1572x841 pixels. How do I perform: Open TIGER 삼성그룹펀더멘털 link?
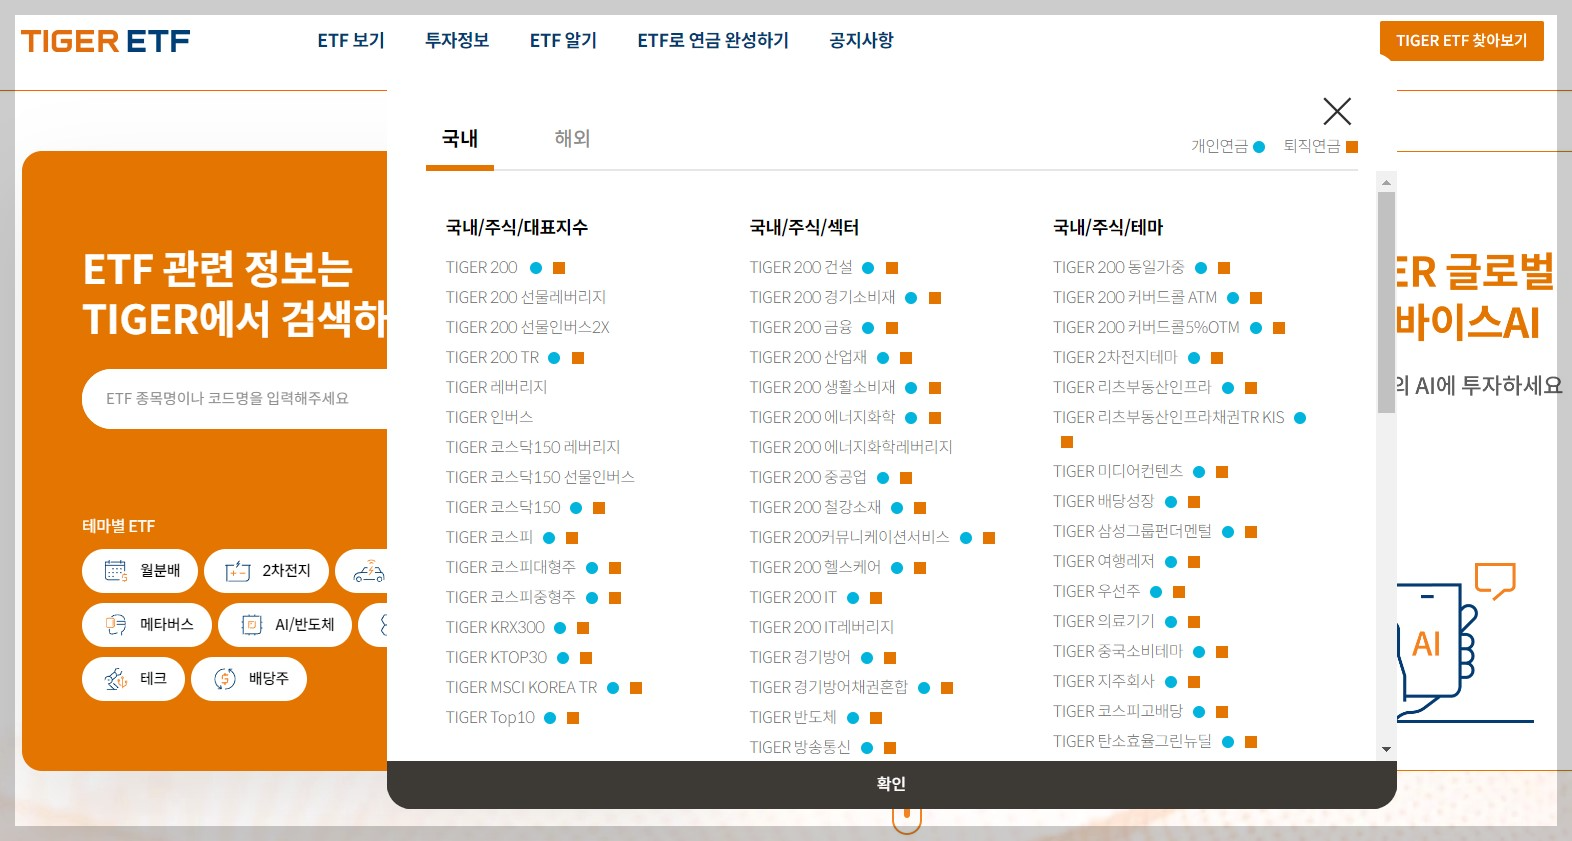click(1132, 532)
